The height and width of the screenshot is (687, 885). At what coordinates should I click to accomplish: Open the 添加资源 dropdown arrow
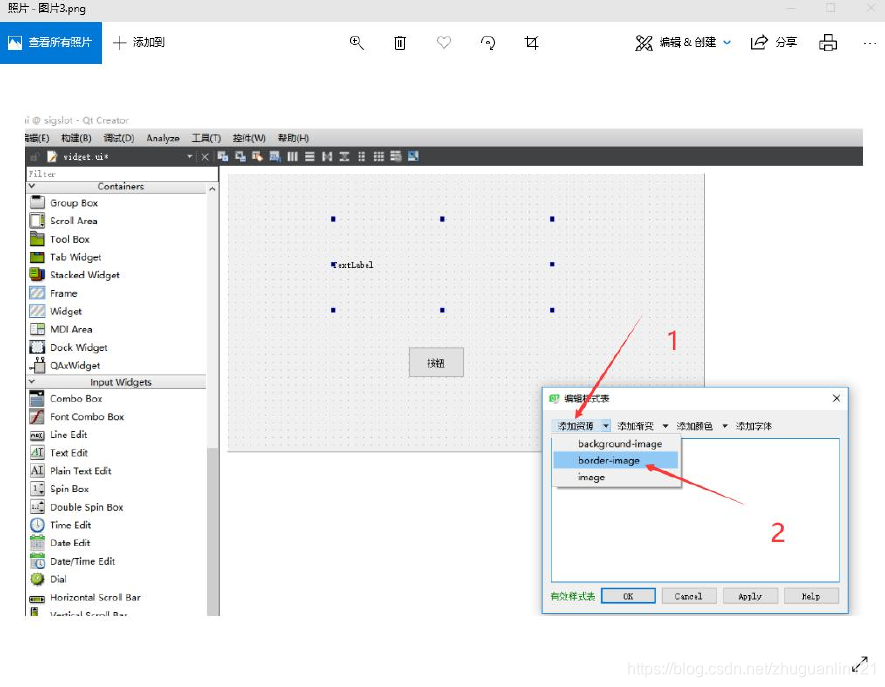point(606,426)
